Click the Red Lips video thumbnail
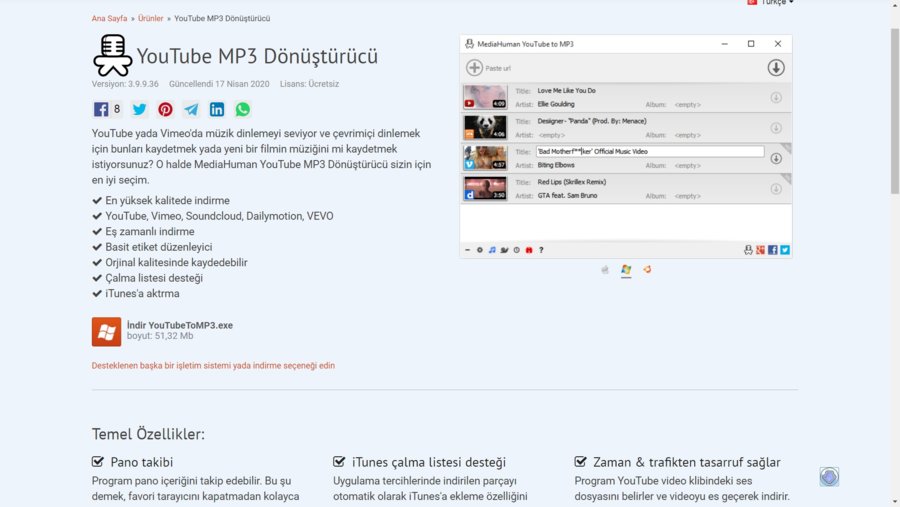 click(485, 188)
